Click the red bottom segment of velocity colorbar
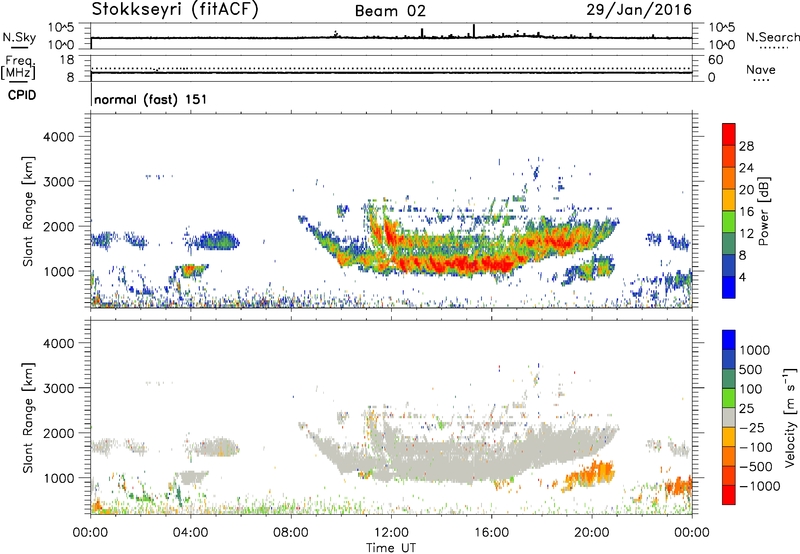This screenshot has height=554, width=800. point(729,495)
